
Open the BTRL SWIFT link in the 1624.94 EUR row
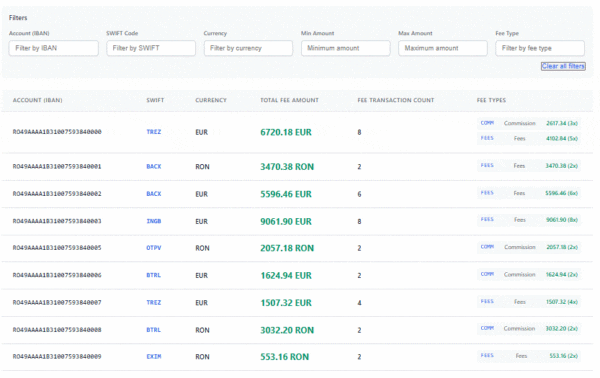pyautogui.click(x=153, y=275)
